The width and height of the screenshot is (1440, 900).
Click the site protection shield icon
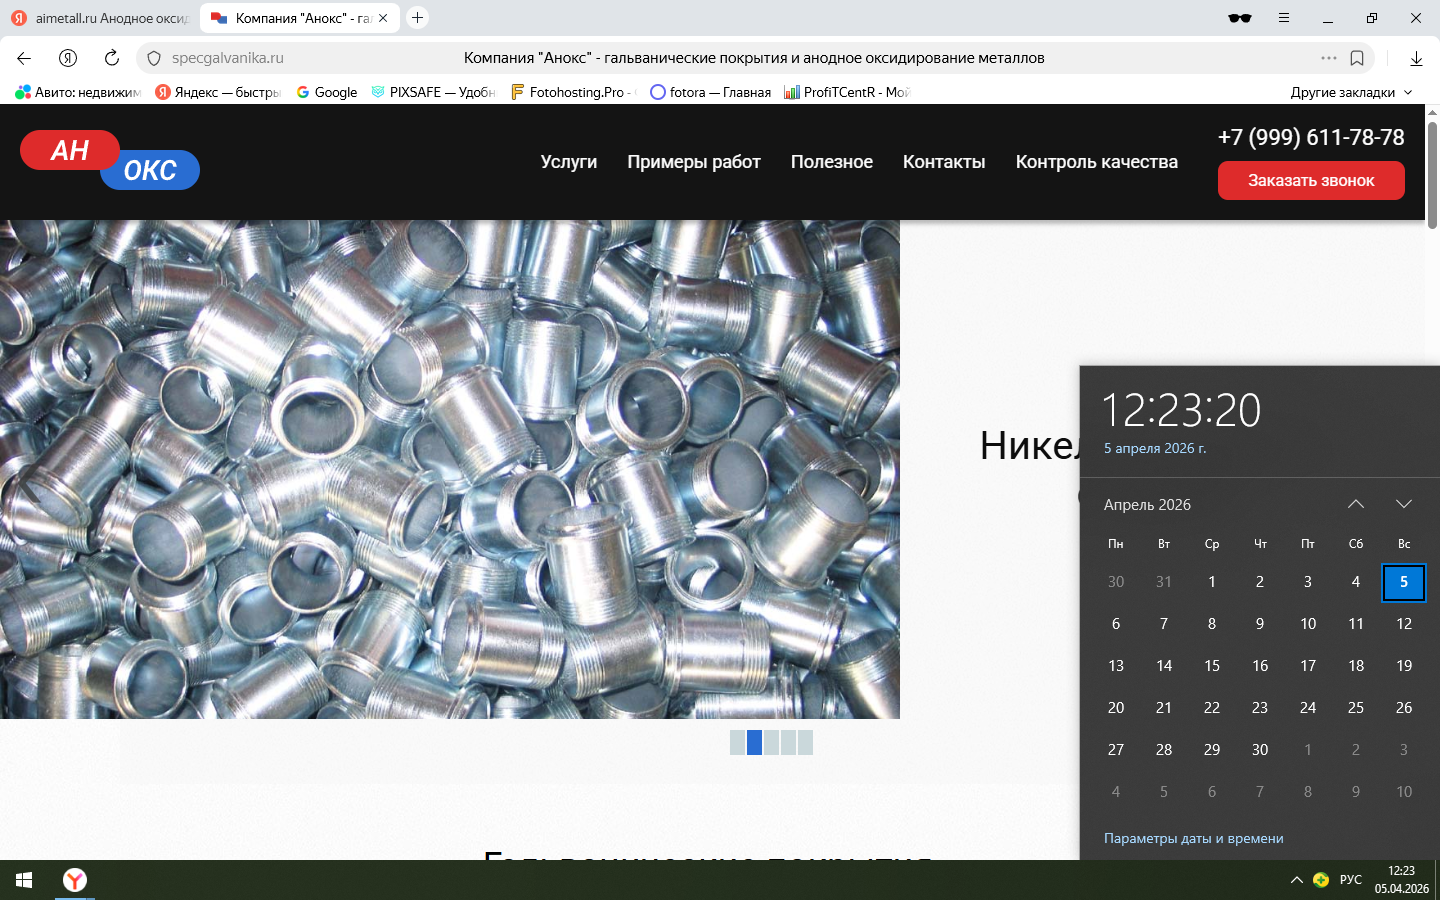tap(154, 58)
